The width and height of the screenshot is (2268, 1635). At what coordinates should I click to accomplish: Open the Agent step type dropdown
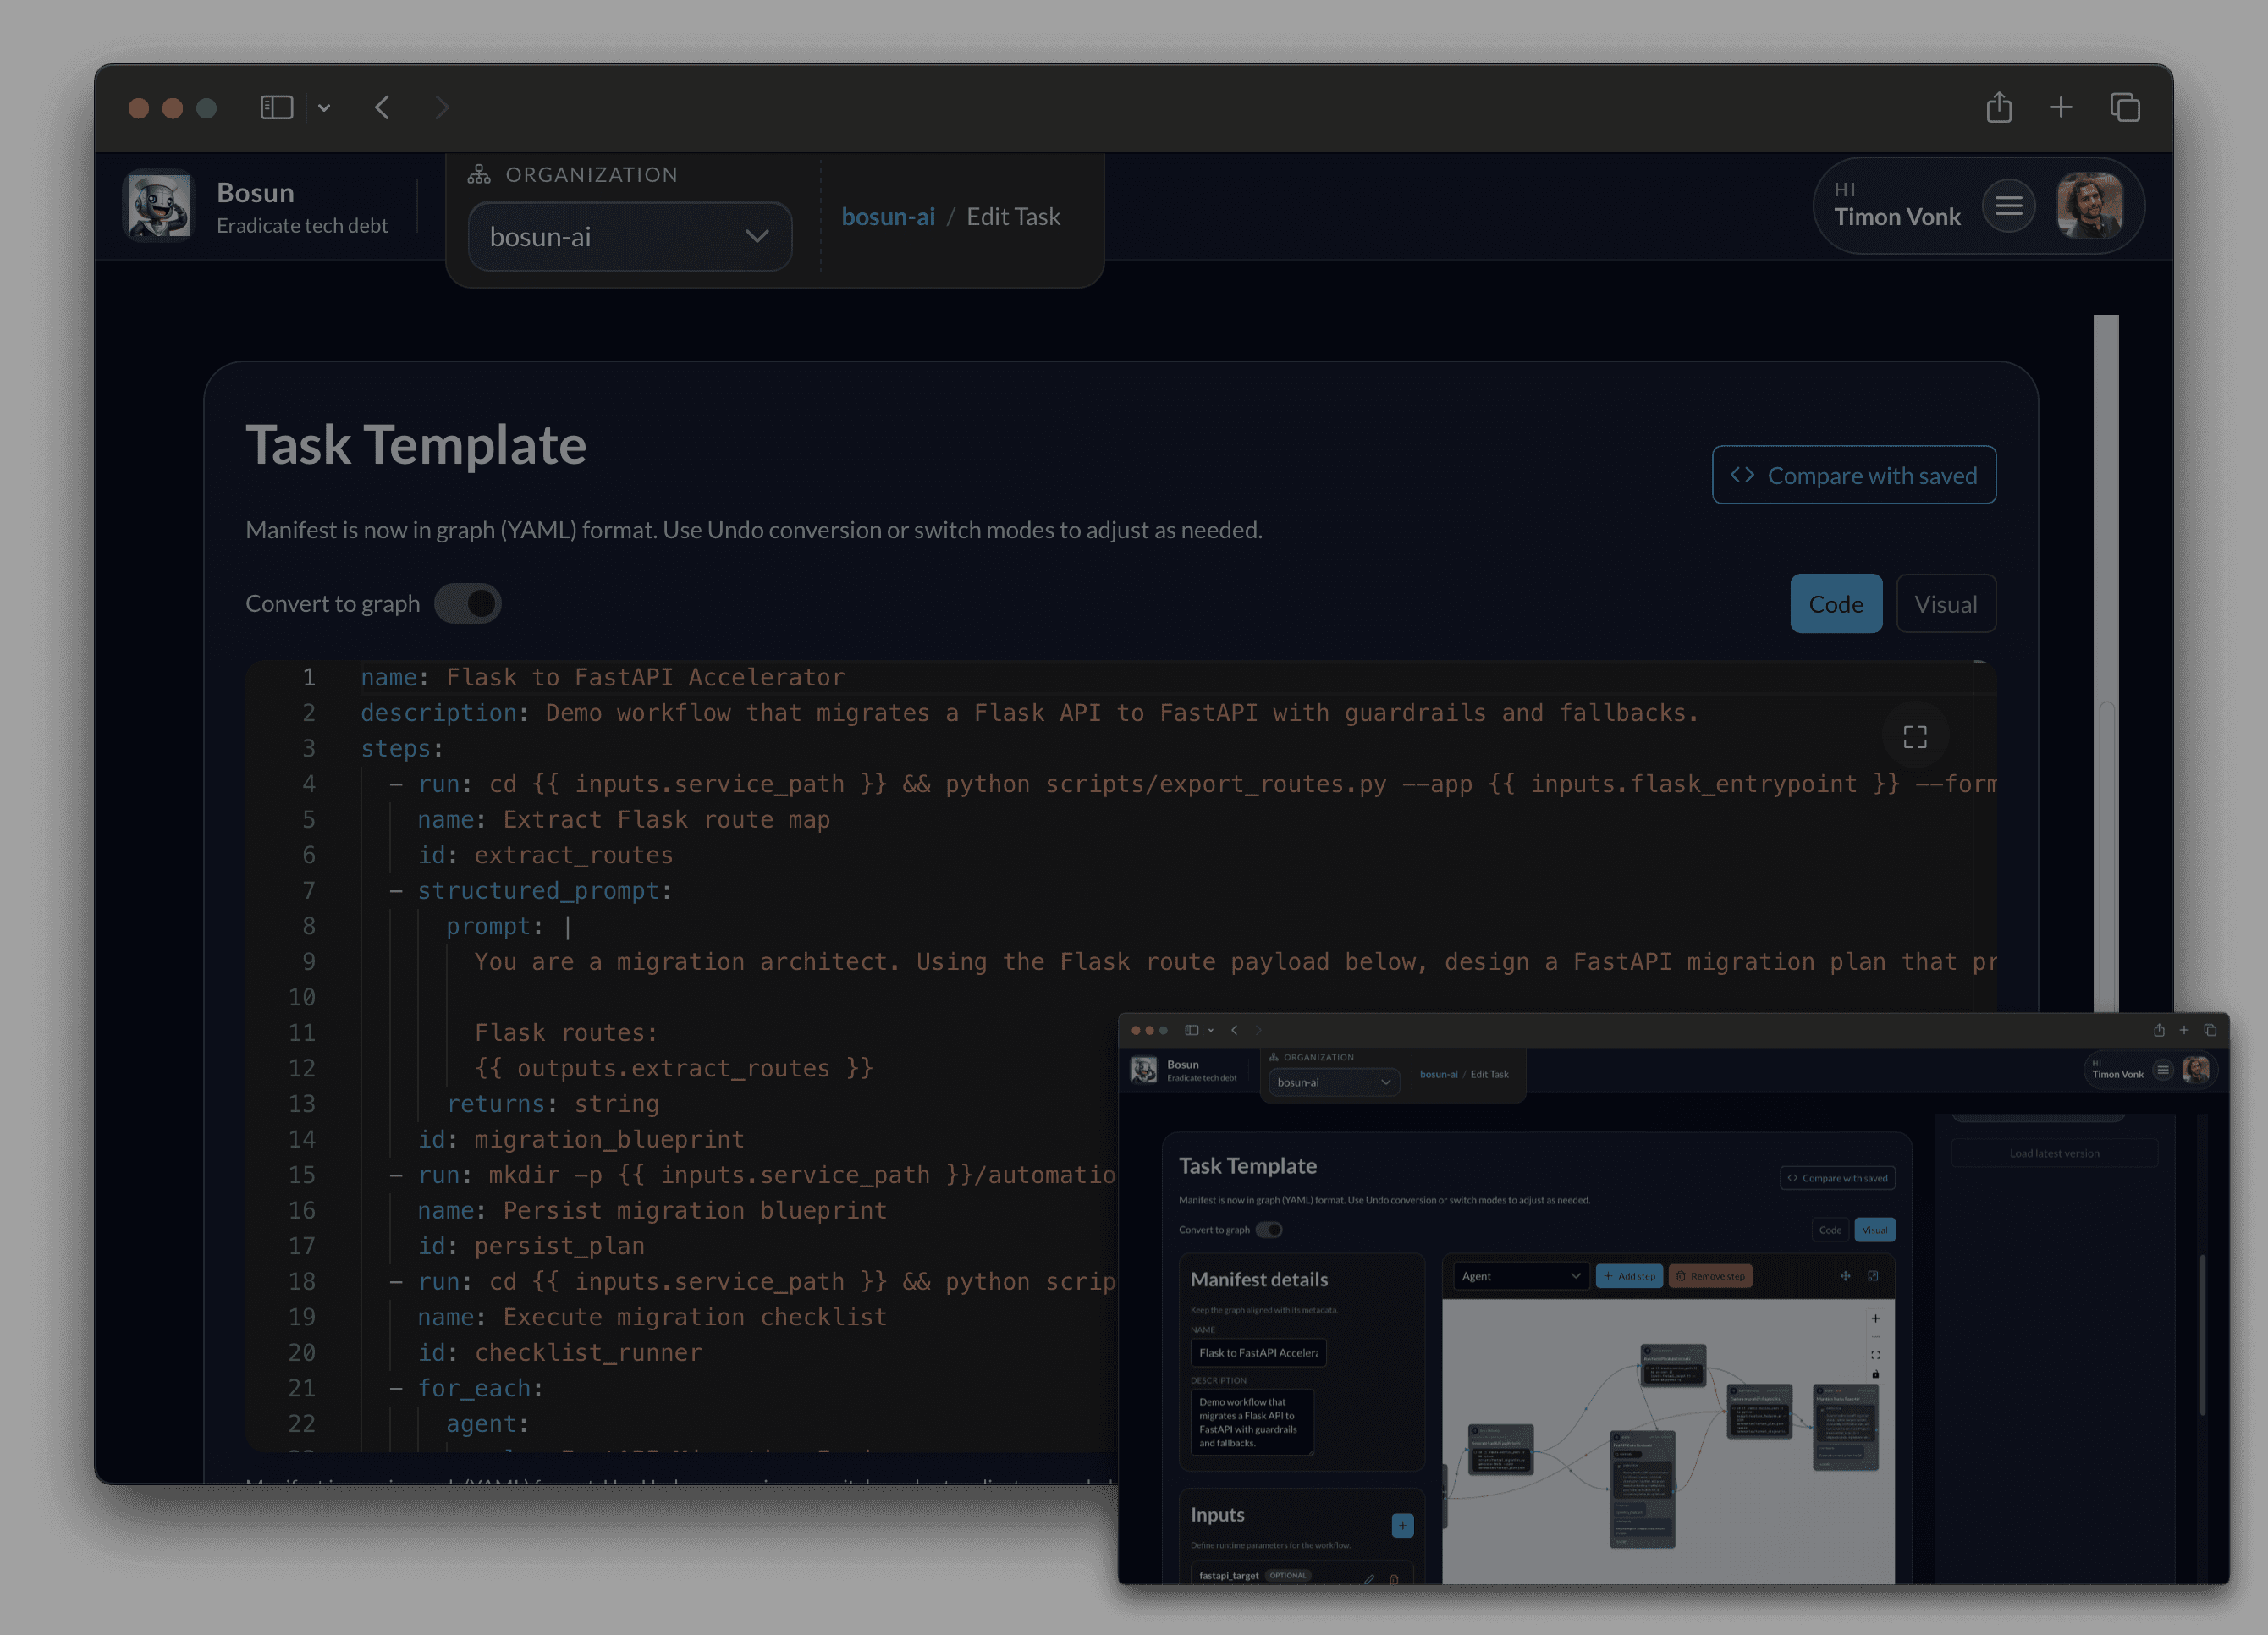1520,1276
